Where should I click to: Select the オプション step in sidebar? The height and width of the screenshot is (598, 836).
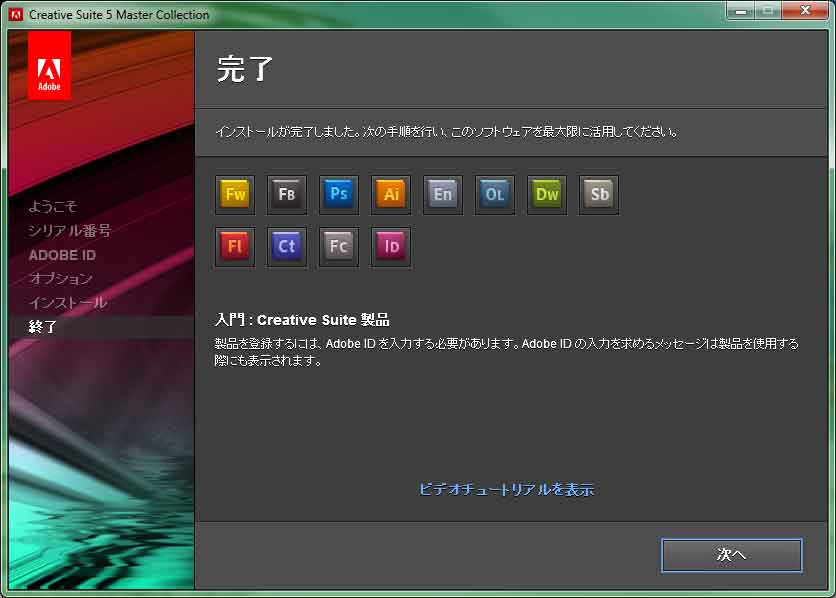click(60, 278)
